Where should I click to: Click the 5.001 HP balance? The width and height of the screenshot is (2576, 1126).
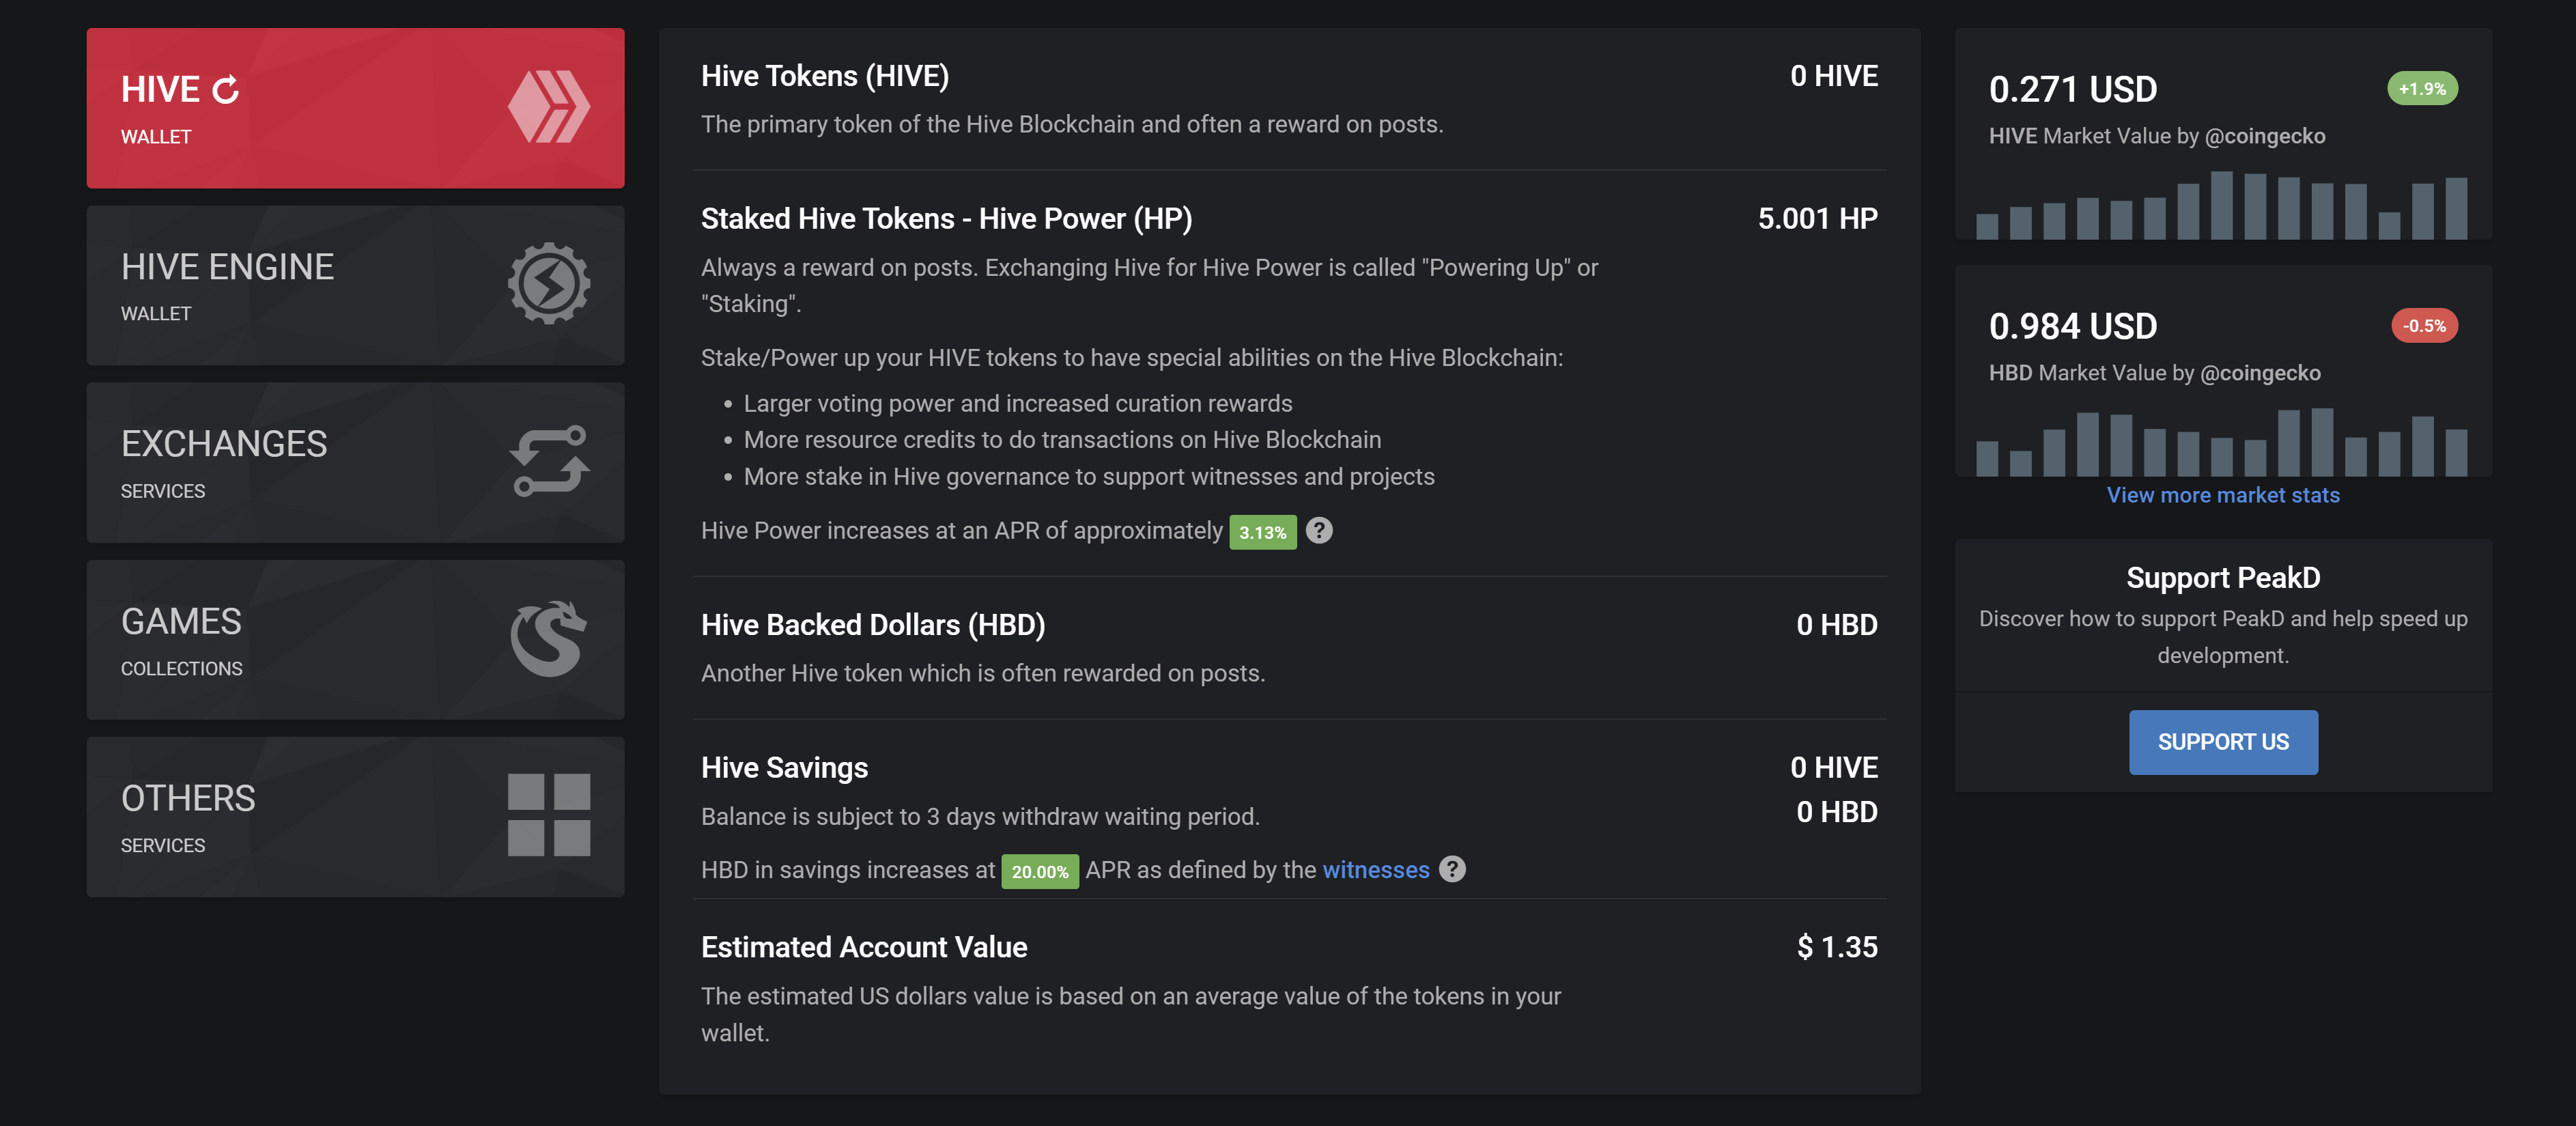click(x=1818, y=219)
